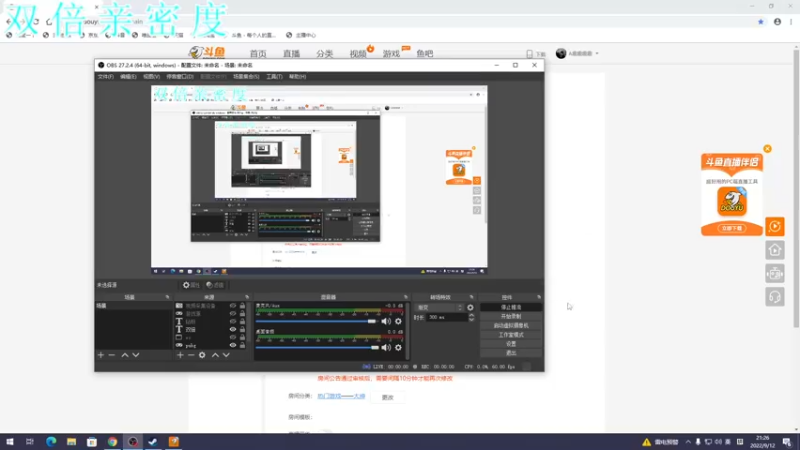Select the 场景 item in the scenes list
The image size is (800, 450).
[x=133, y=306]
